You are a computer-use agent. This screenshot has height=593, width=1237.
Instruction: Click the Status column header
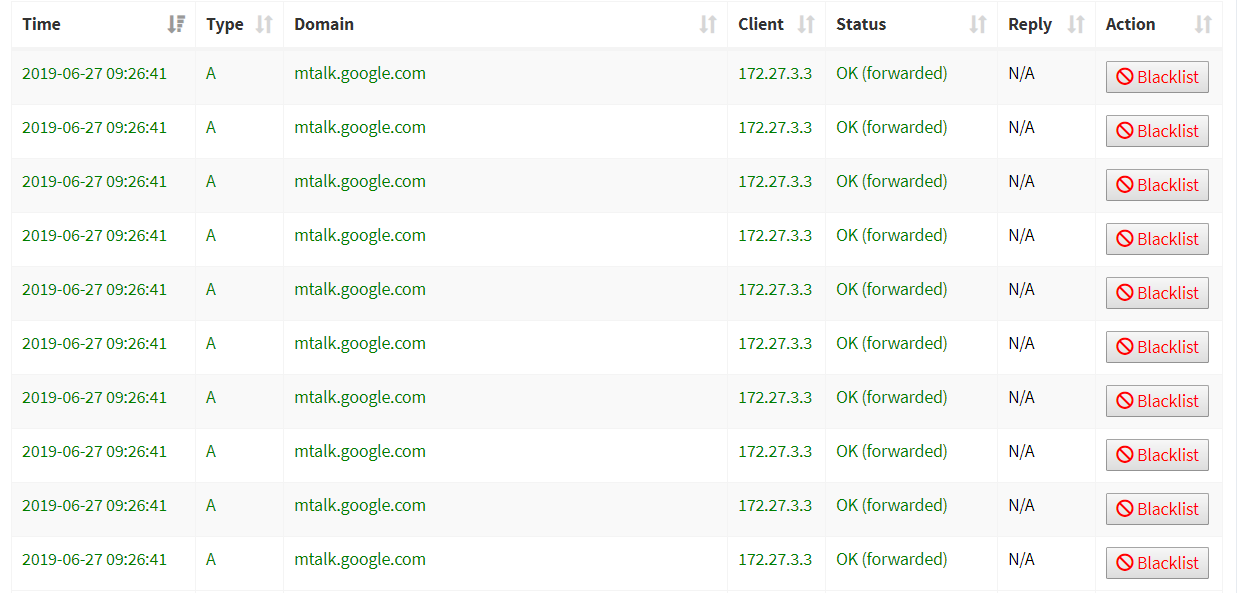(x=862, y=24)
